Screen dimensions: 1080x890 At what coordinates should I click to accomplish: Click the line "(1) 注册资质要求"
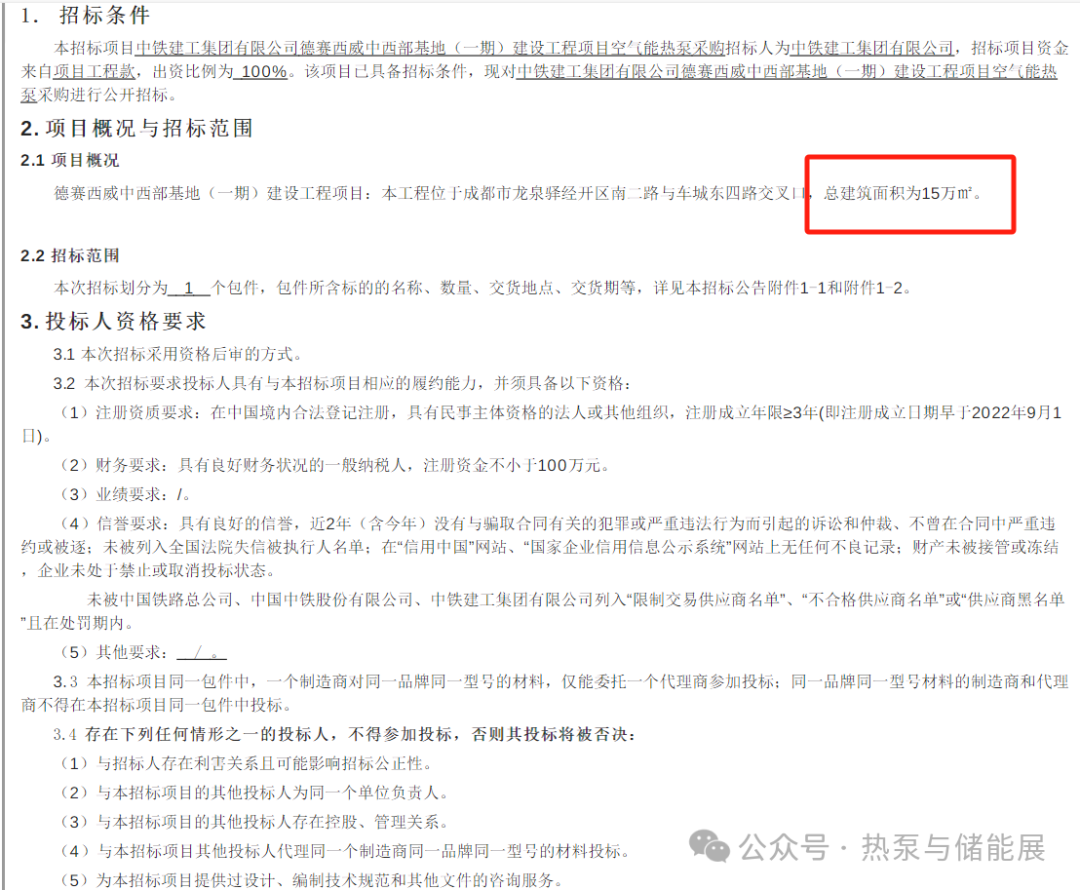[x=541, y=424]
